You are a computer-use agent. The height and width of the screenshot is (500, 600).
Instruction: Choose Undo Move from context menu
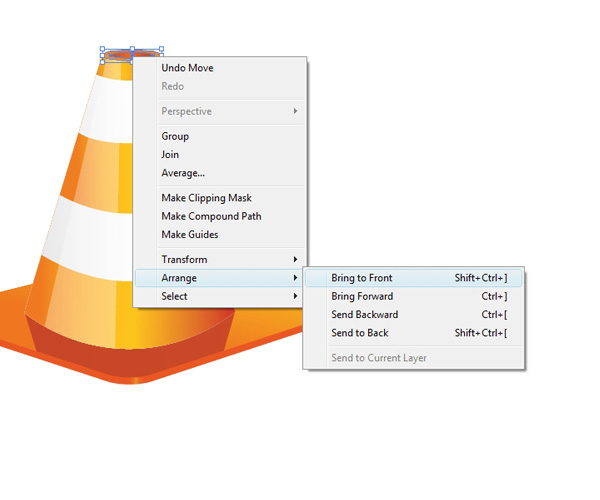(221, 68)
